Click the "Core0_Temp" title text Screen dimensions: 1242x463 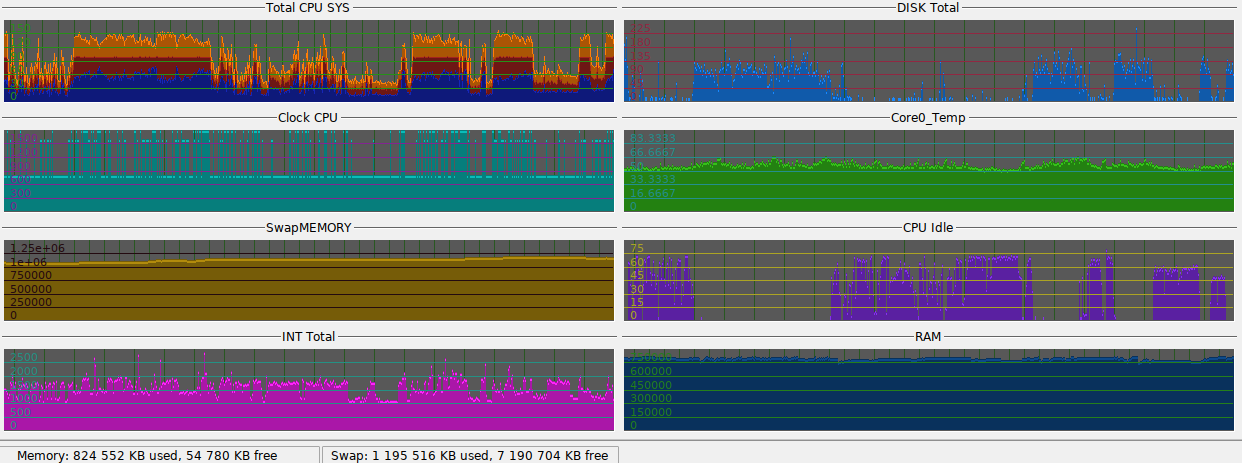927,117
